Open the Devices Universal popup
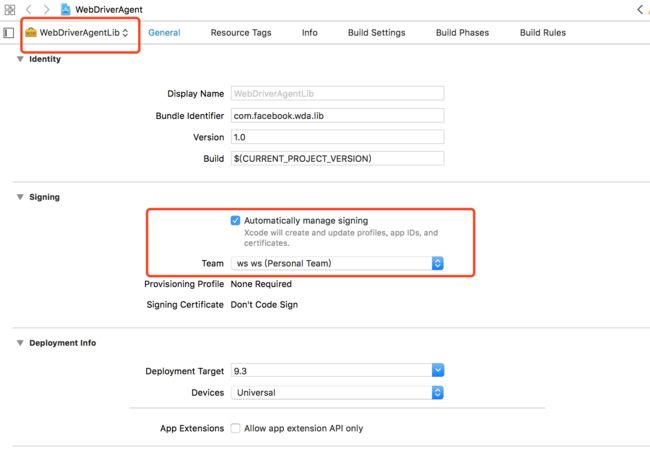This screenshot has height=452, width=650. pyautogui.click(x=337, y=392)
